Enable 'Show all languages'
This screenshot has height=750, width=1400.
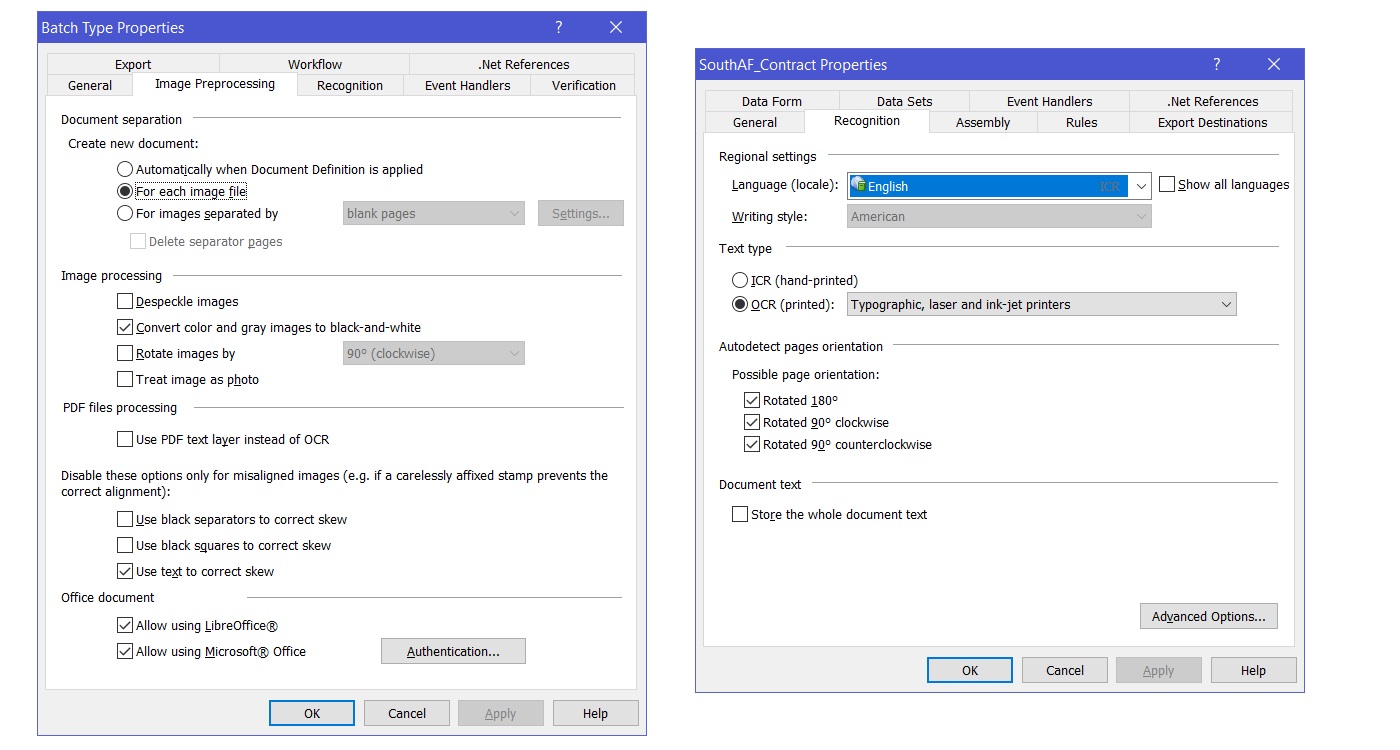1167,183
